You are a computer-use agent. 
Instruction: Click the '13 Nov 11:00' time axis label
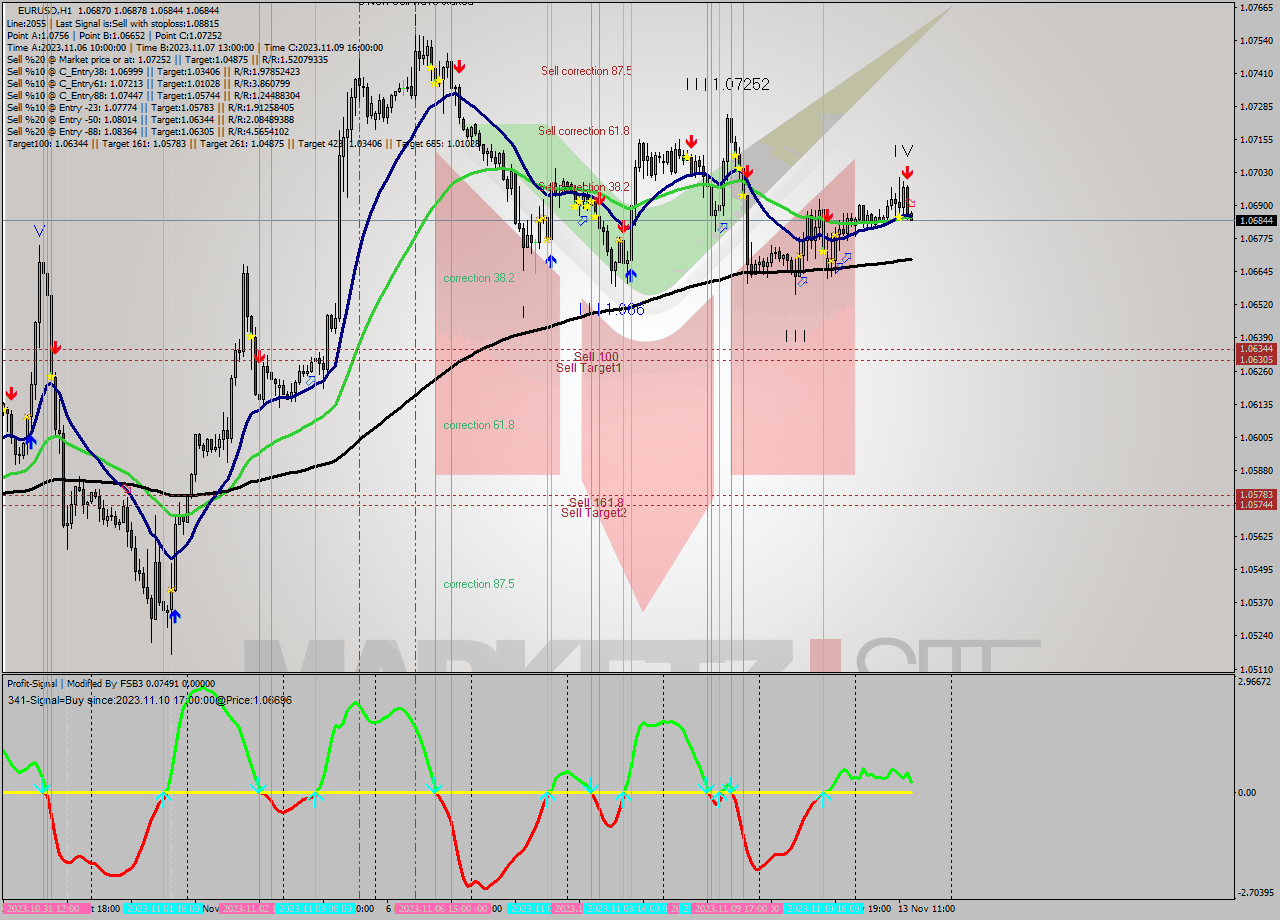coord(926,909)
